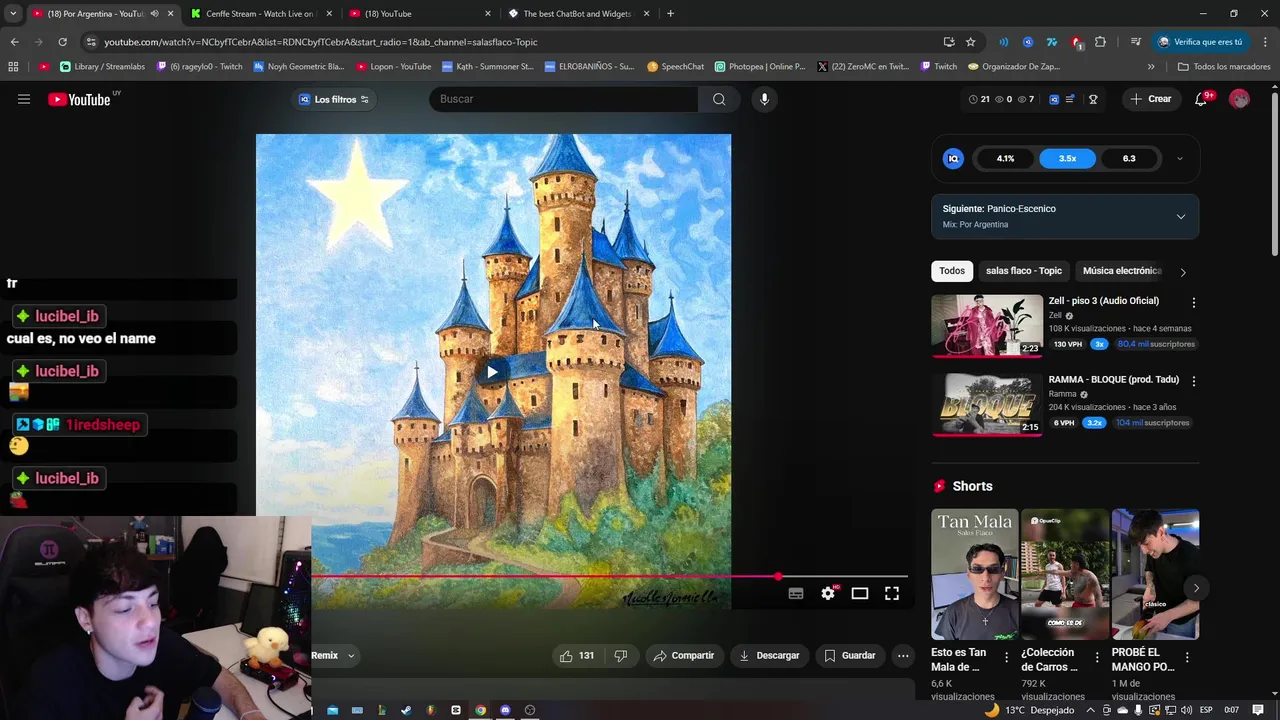Open Steam from the taskbar

coord(405,710)
